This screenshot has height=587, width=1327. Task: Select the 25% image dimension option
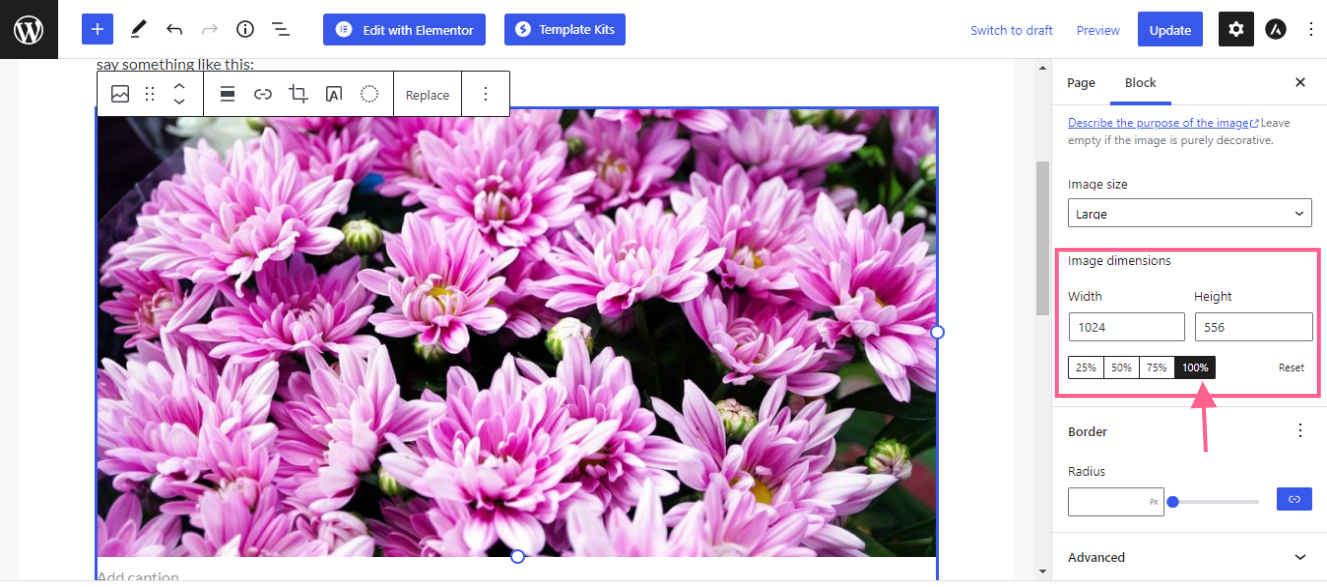pos(1085,367)
